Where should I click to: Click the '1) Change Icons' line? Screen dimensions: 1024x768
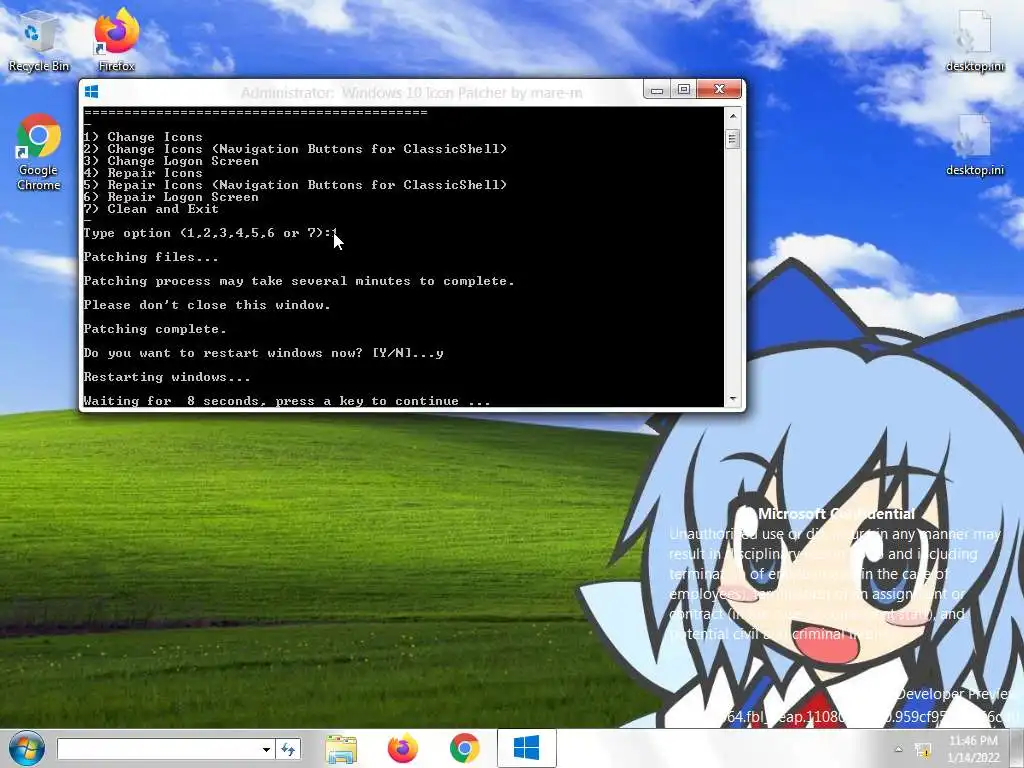coord(143,137)
